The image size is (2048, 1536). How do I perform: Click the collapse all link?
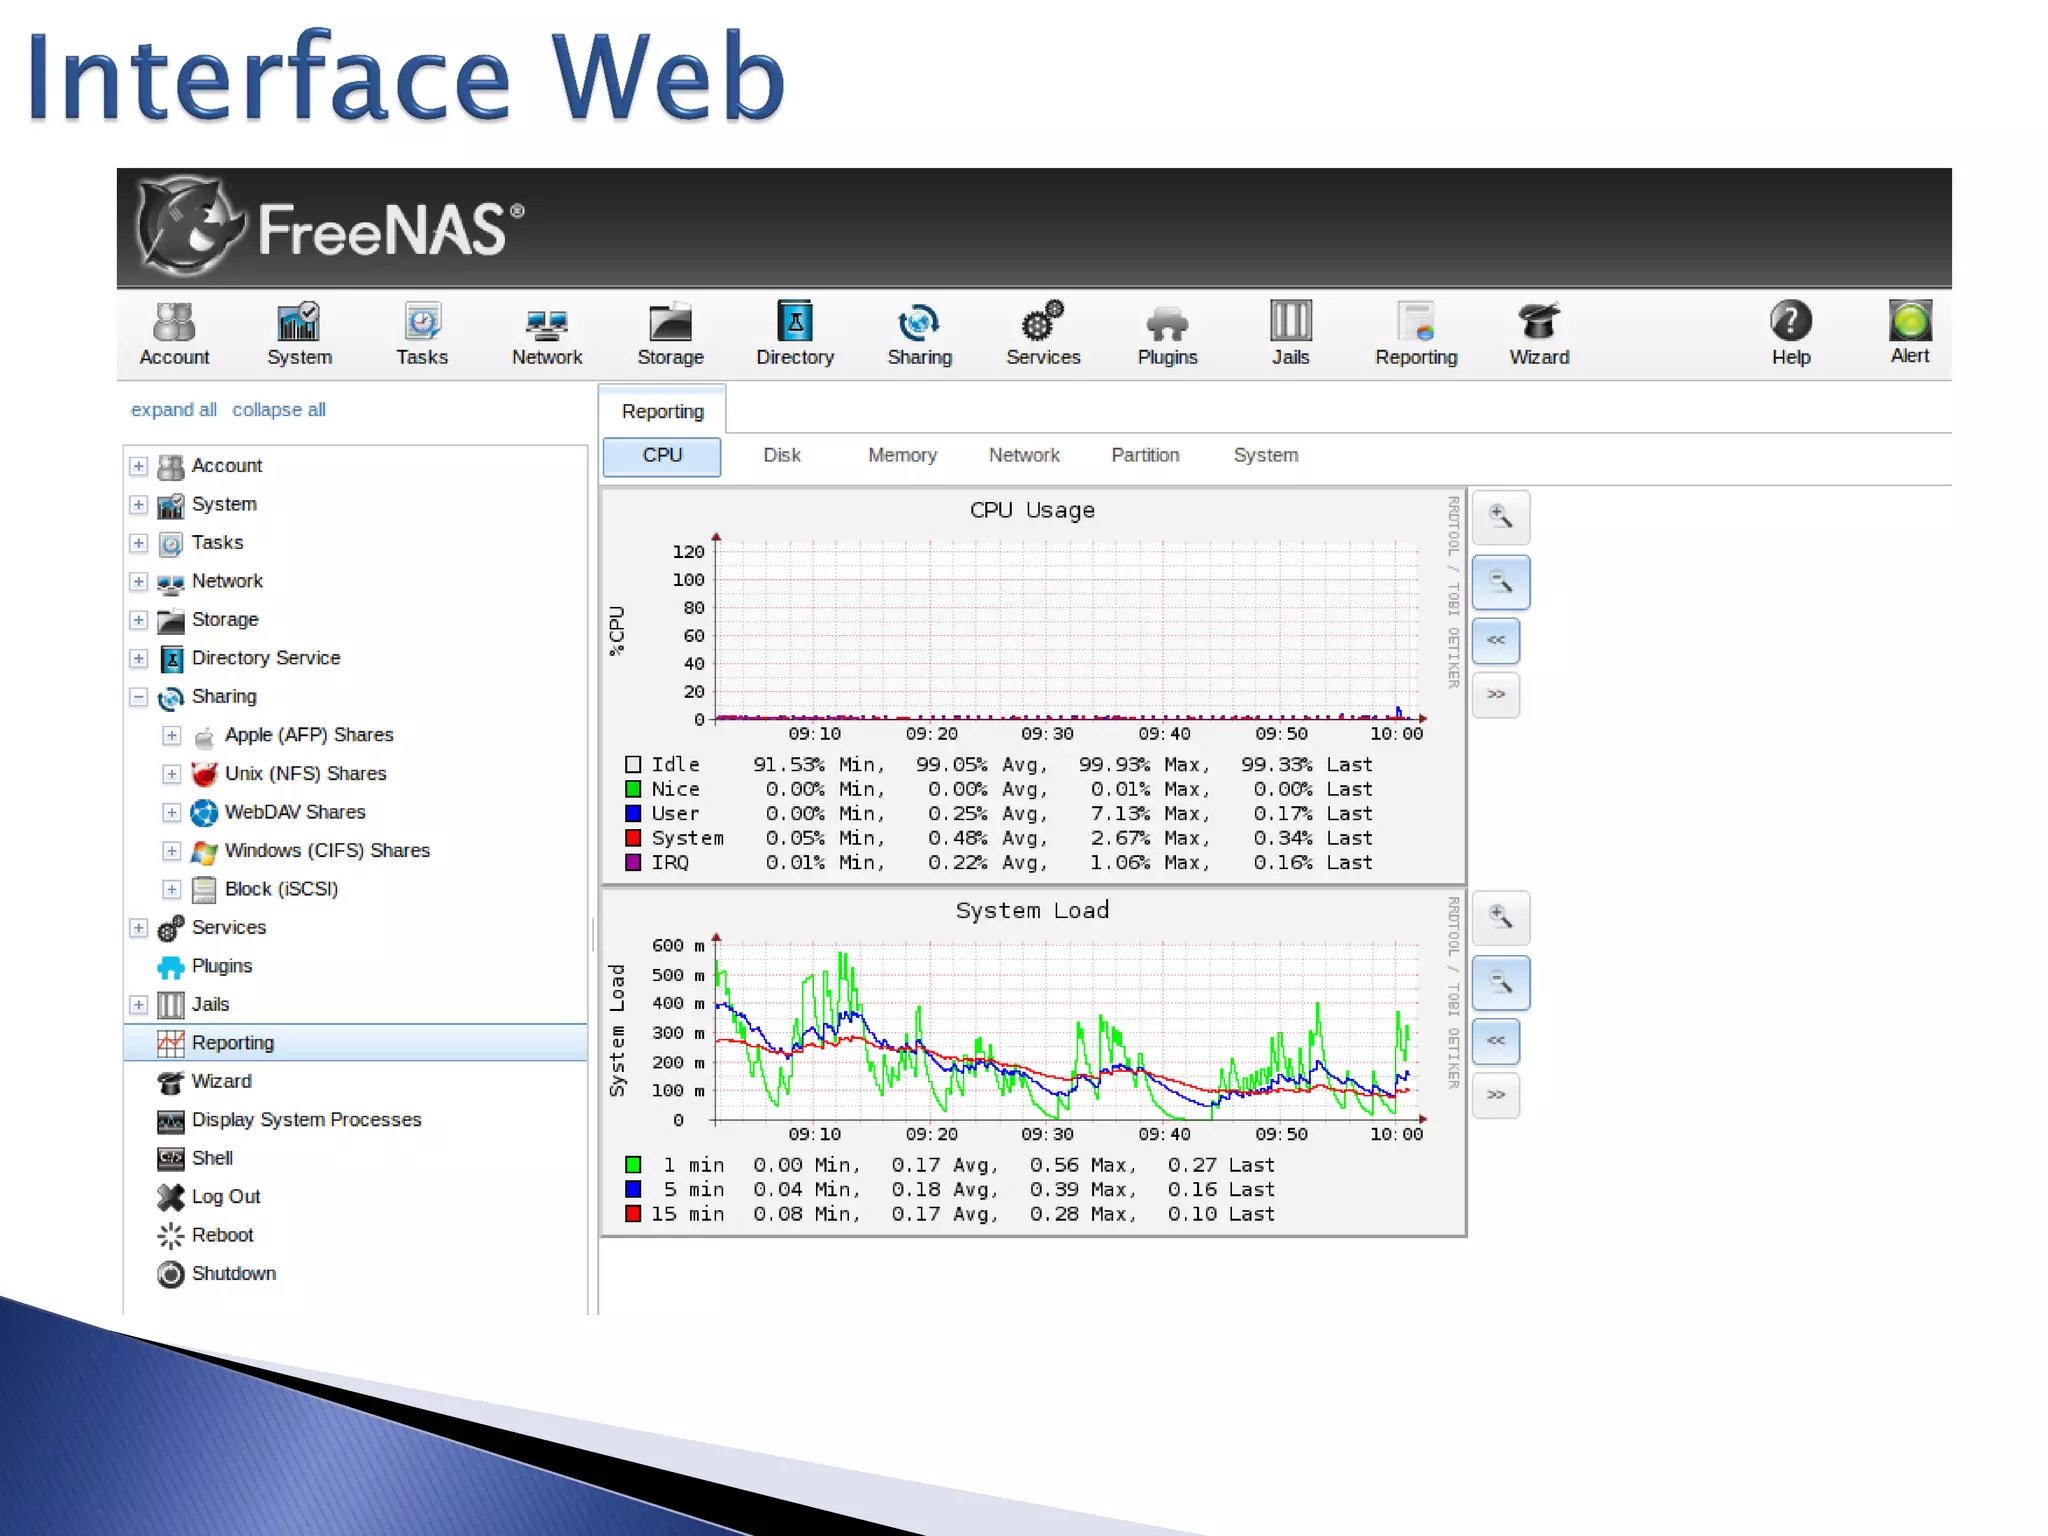278,410
